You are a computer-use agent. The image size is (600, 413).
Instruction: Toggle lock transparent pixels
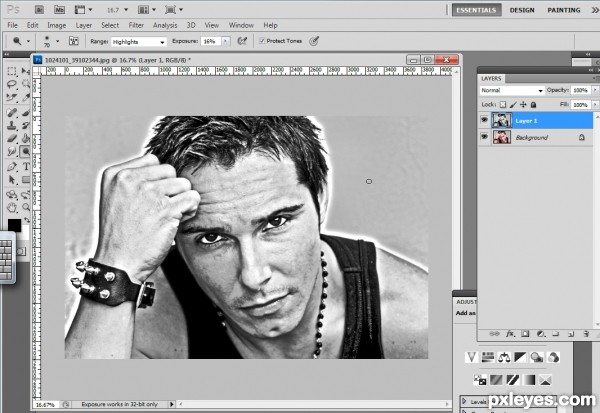pos(503,104)
